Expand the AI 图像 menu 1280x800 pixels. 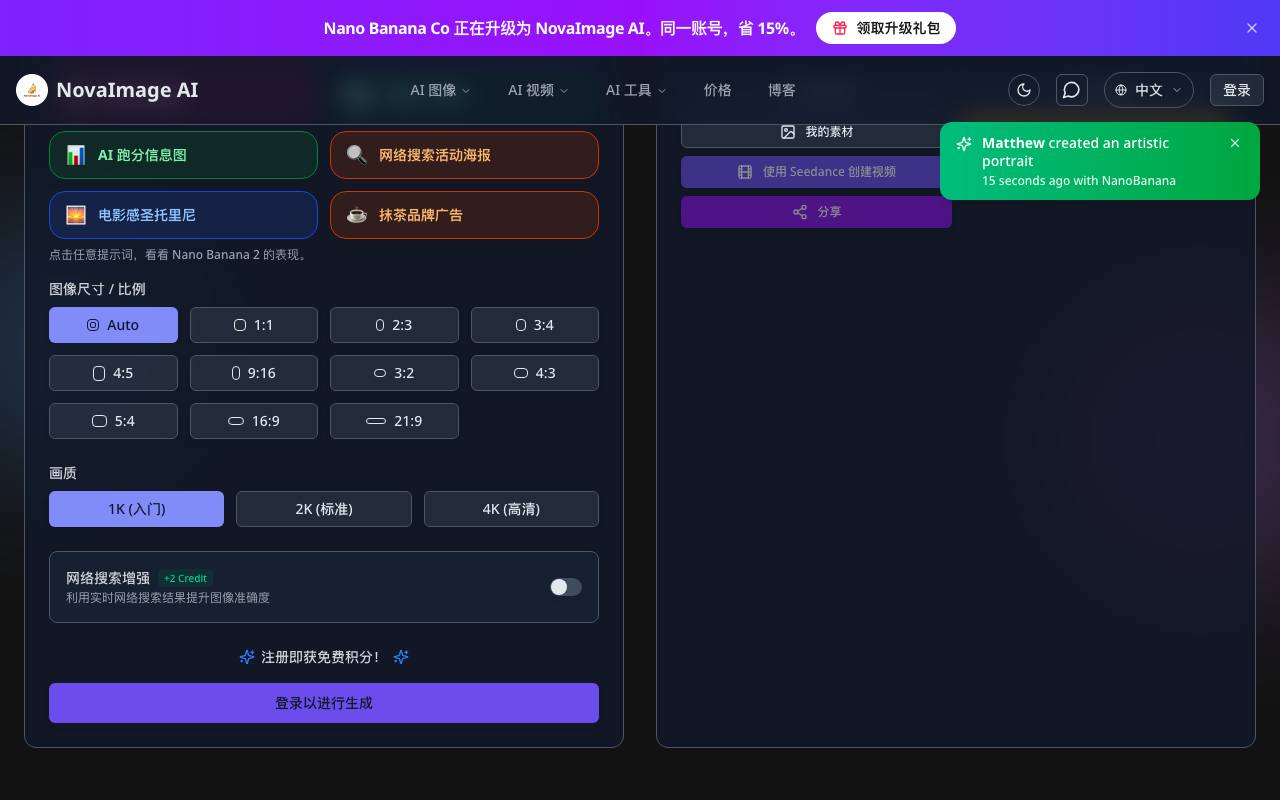tap(440, 90)
